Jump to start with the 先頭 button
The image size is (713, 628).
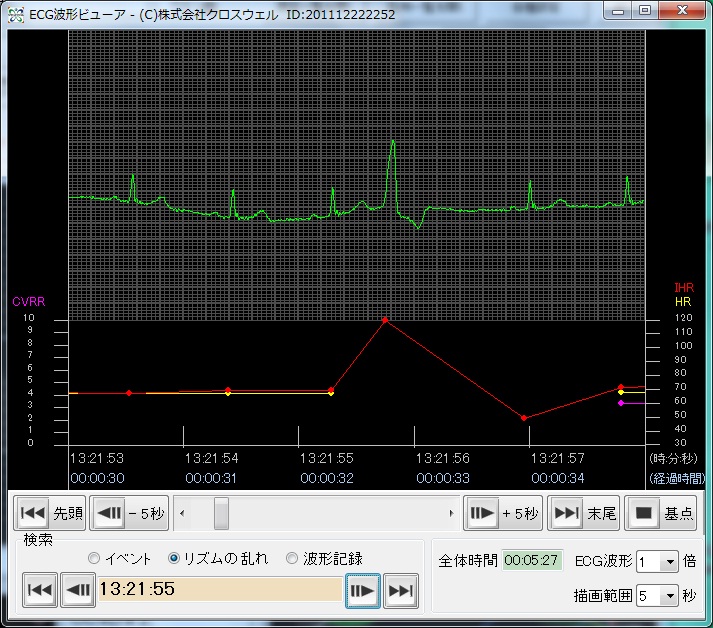49,513
